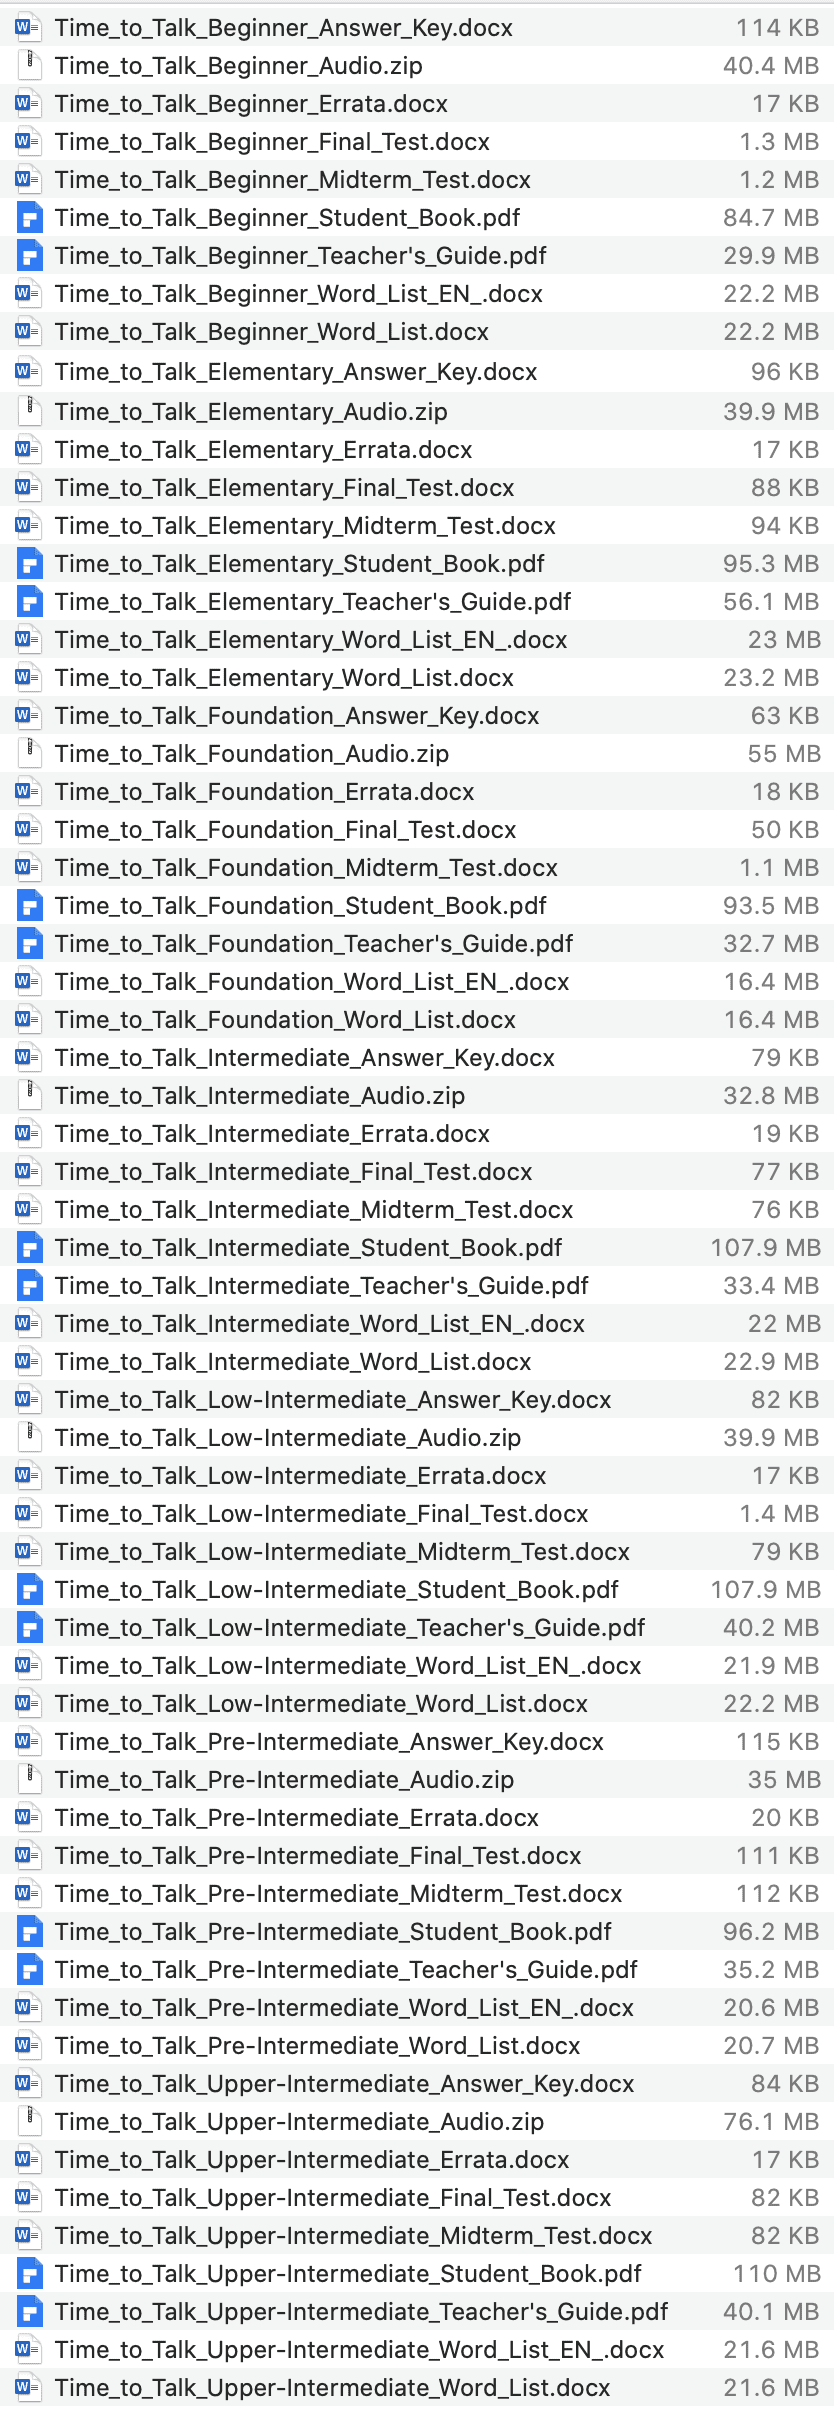Select Time_to_Talk_Intermediate_Student_Book.pdf file name
The width and height of the screenshot is (834, 2418).
click(x=308, y=1248)
